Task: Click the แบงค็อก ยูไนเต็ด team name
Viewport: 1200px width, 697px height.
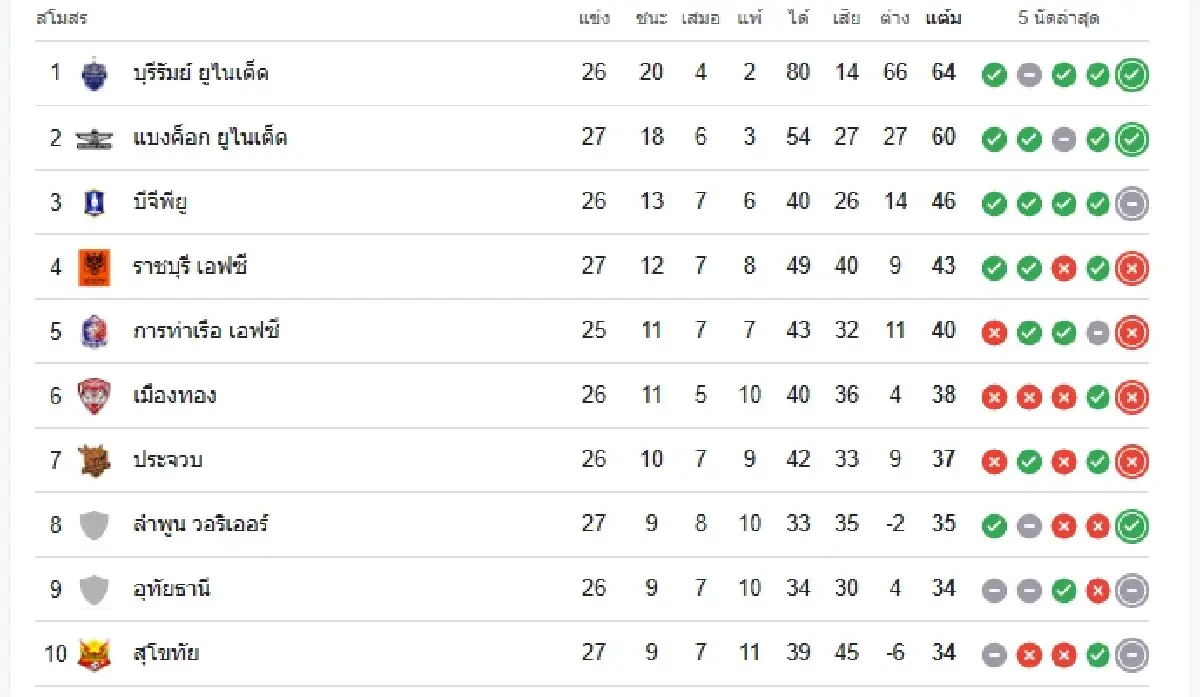Action: pyautogui.click(x=210, y=138)
